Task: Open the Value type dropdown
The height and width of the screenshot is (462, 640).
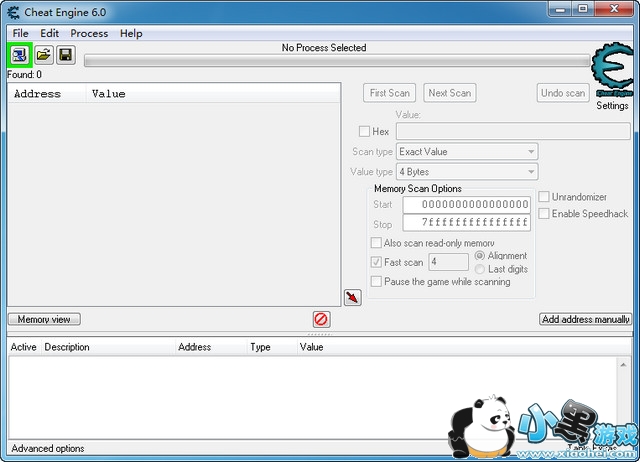Action: (x=467, y=172)
